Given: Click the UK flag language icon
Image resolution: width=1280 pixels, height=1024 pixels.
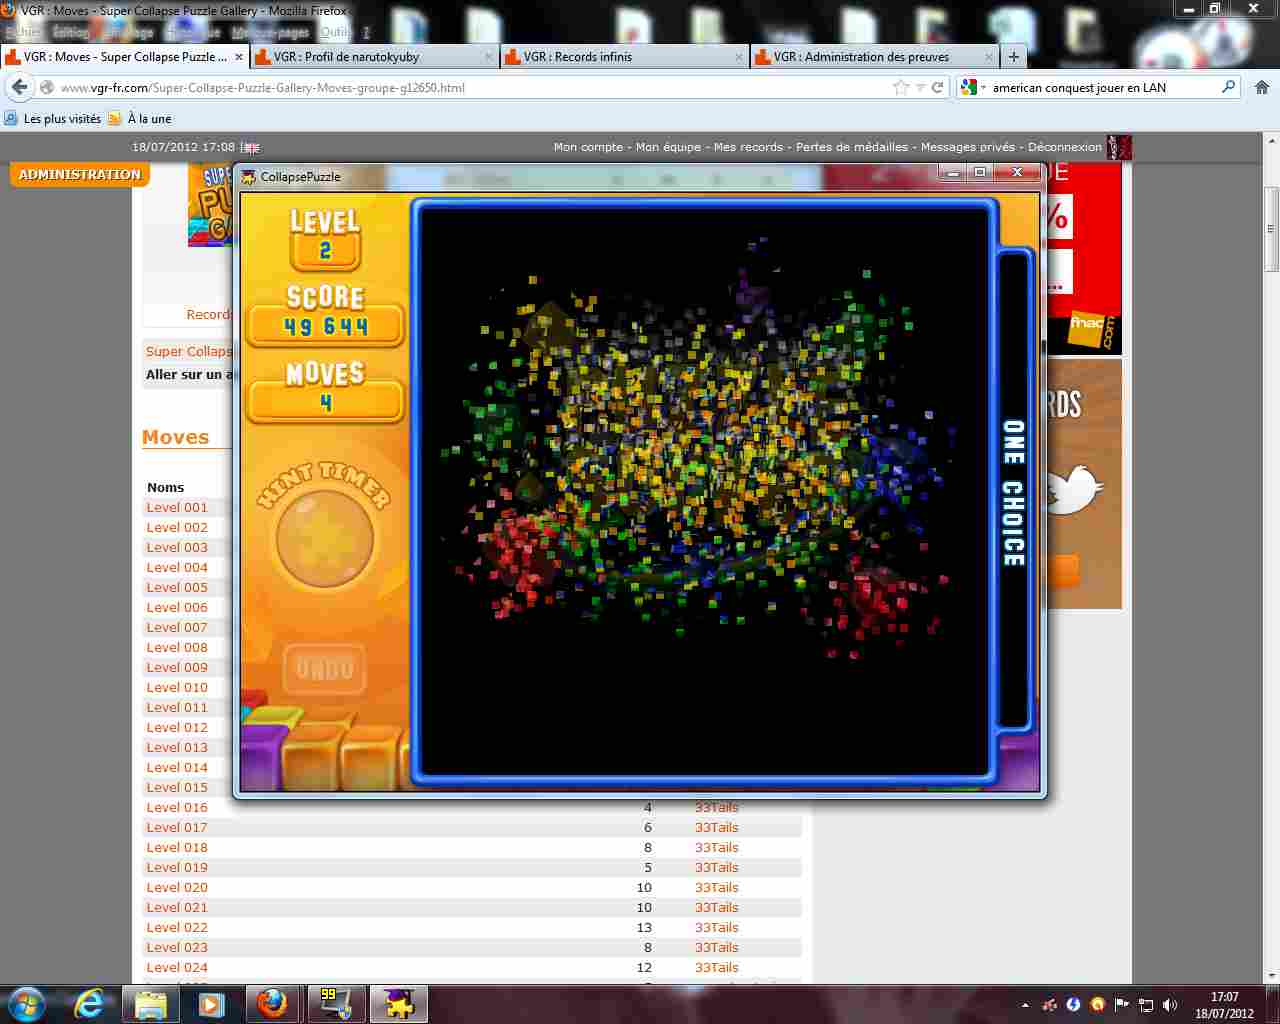Looking at the screenshot, I should pyautogui.click(x=251, y=147).
